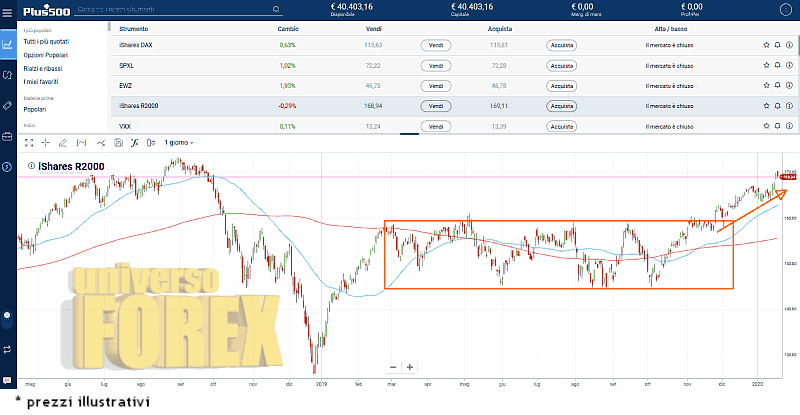Image resolution: width=800 pixels, height=415 pixels.
Task: Click Vendi button for iShares DAX
Action: pos(435,45)
